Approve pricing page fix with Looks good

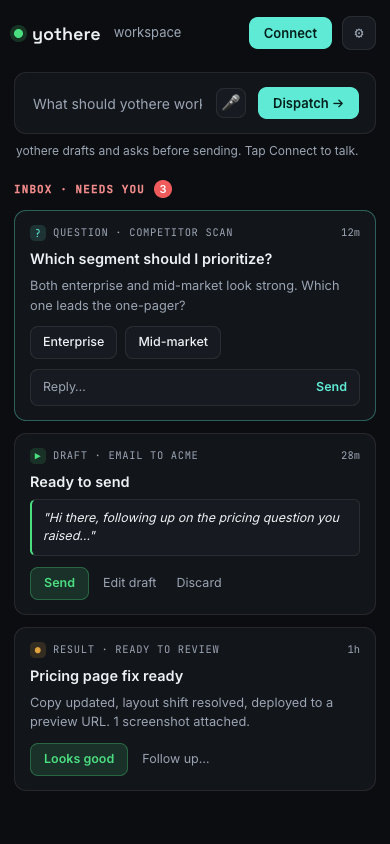(x=79, y=759)
